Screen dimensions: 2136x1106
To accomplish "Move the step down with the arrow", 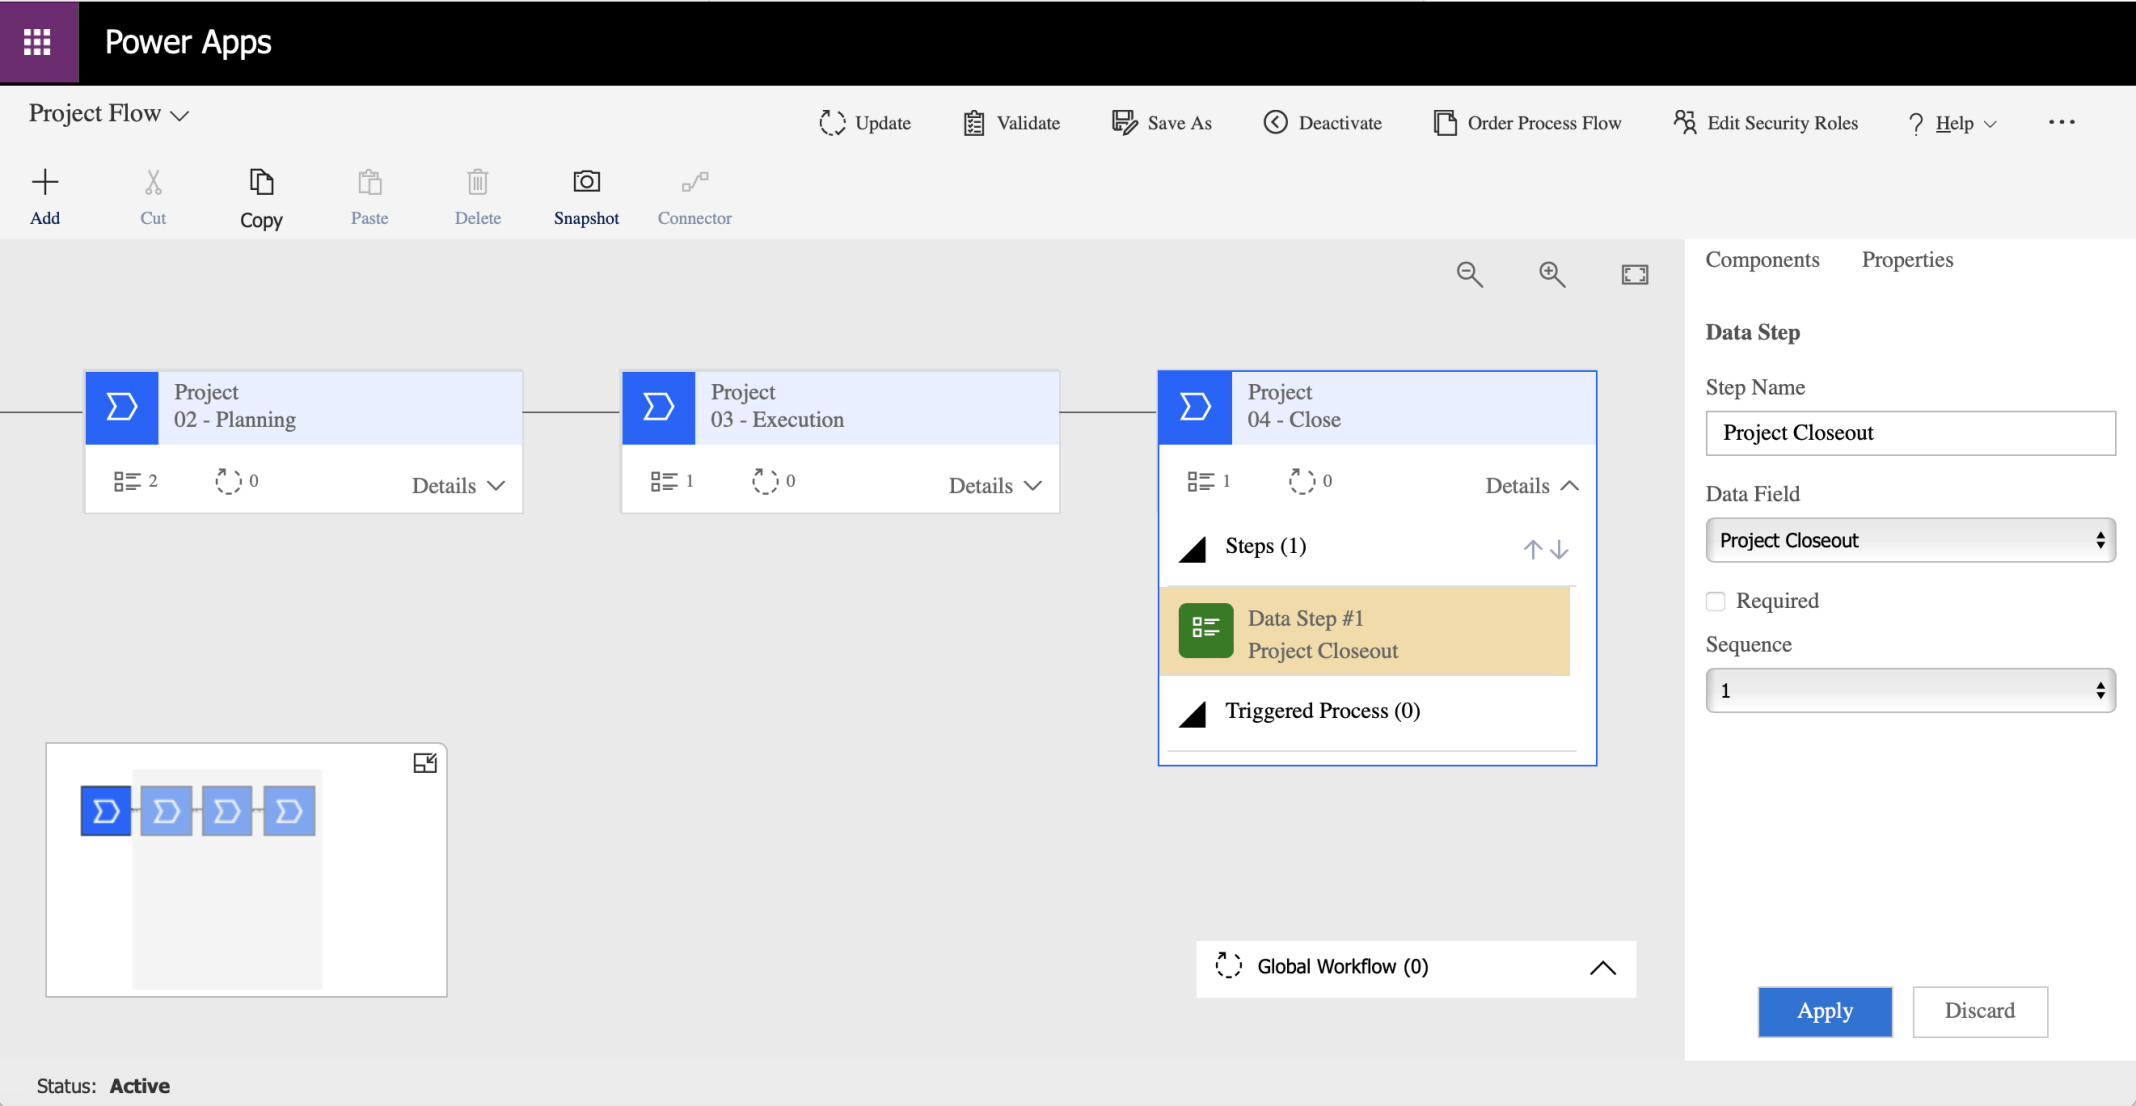I will [1560, 549].
